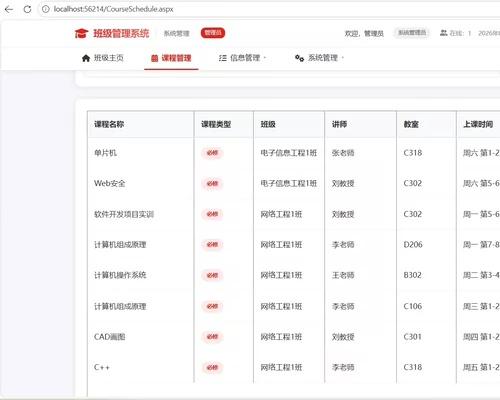500x400 pixels.
Task: Select the CAD画图 course name cell
Action: [x=110, y=337]
